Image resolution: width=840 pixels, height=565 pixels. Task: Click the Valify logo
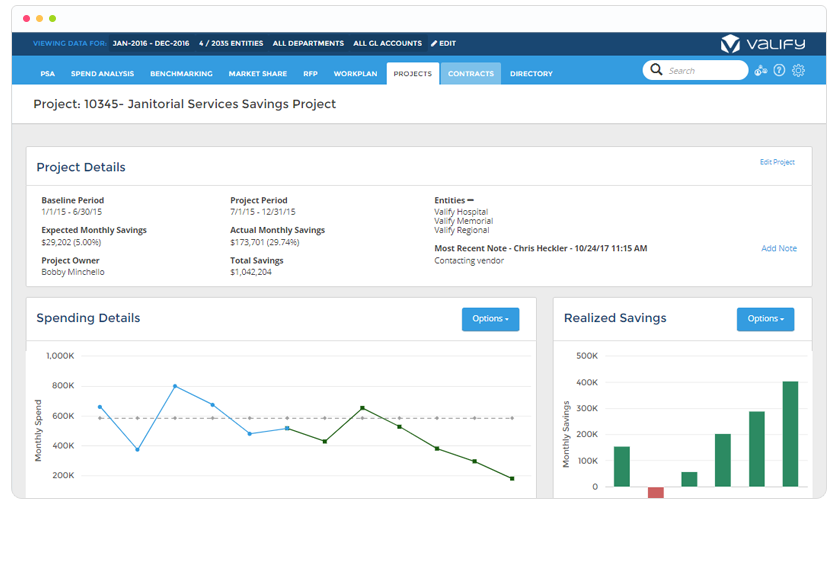[762, 44]
